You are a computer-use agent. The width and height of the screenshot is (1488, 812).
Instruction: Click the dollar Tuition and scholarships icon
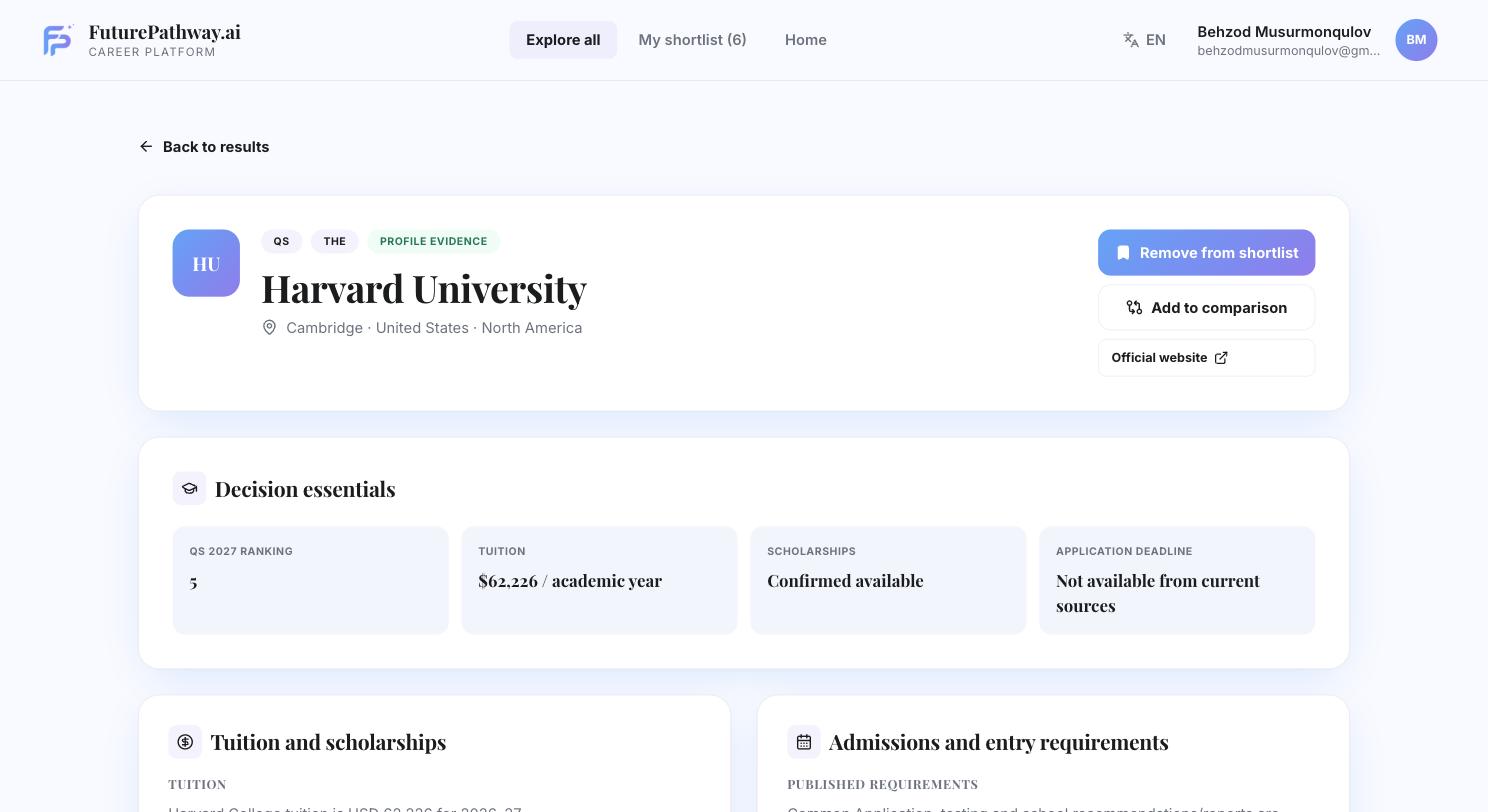tap(185, 742)
